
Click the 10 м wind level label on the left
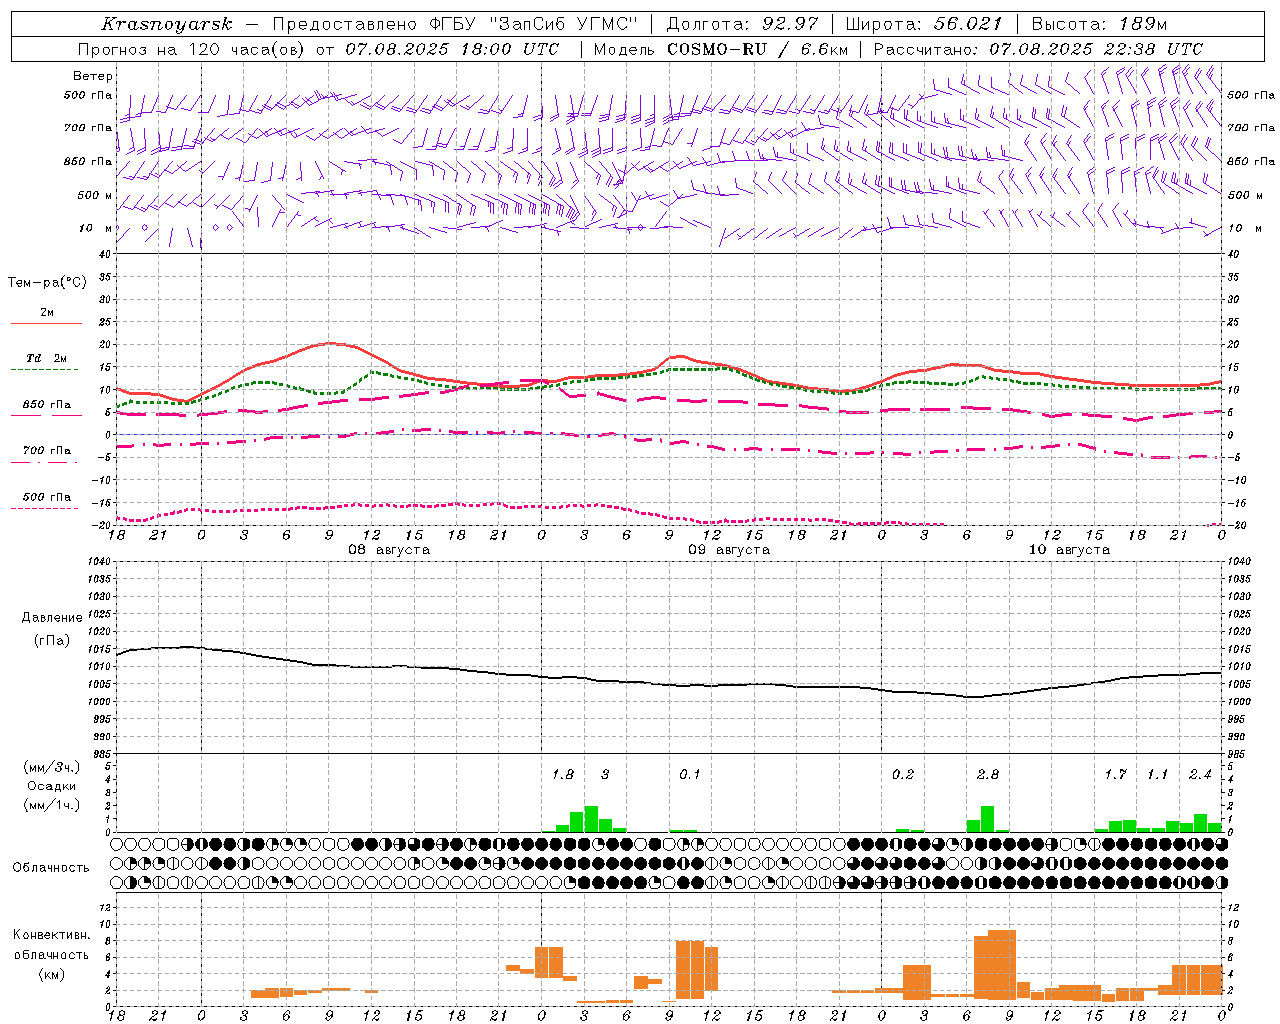[x=95, y=229]
